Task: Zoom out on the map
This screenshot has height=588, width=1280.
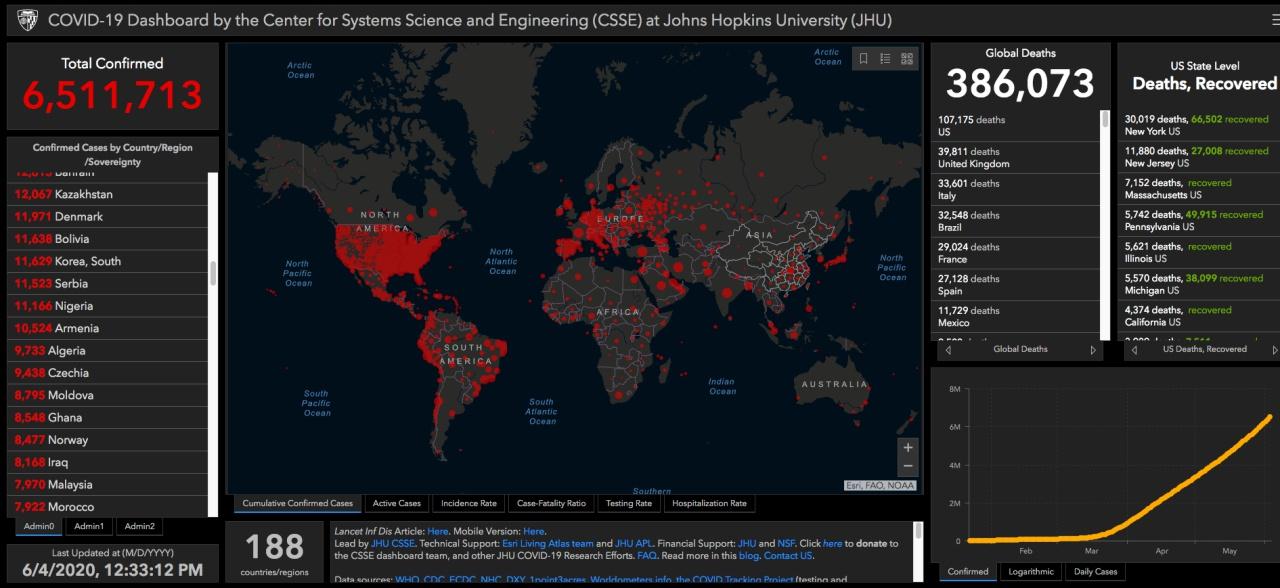Action: (x=908, y=467)
